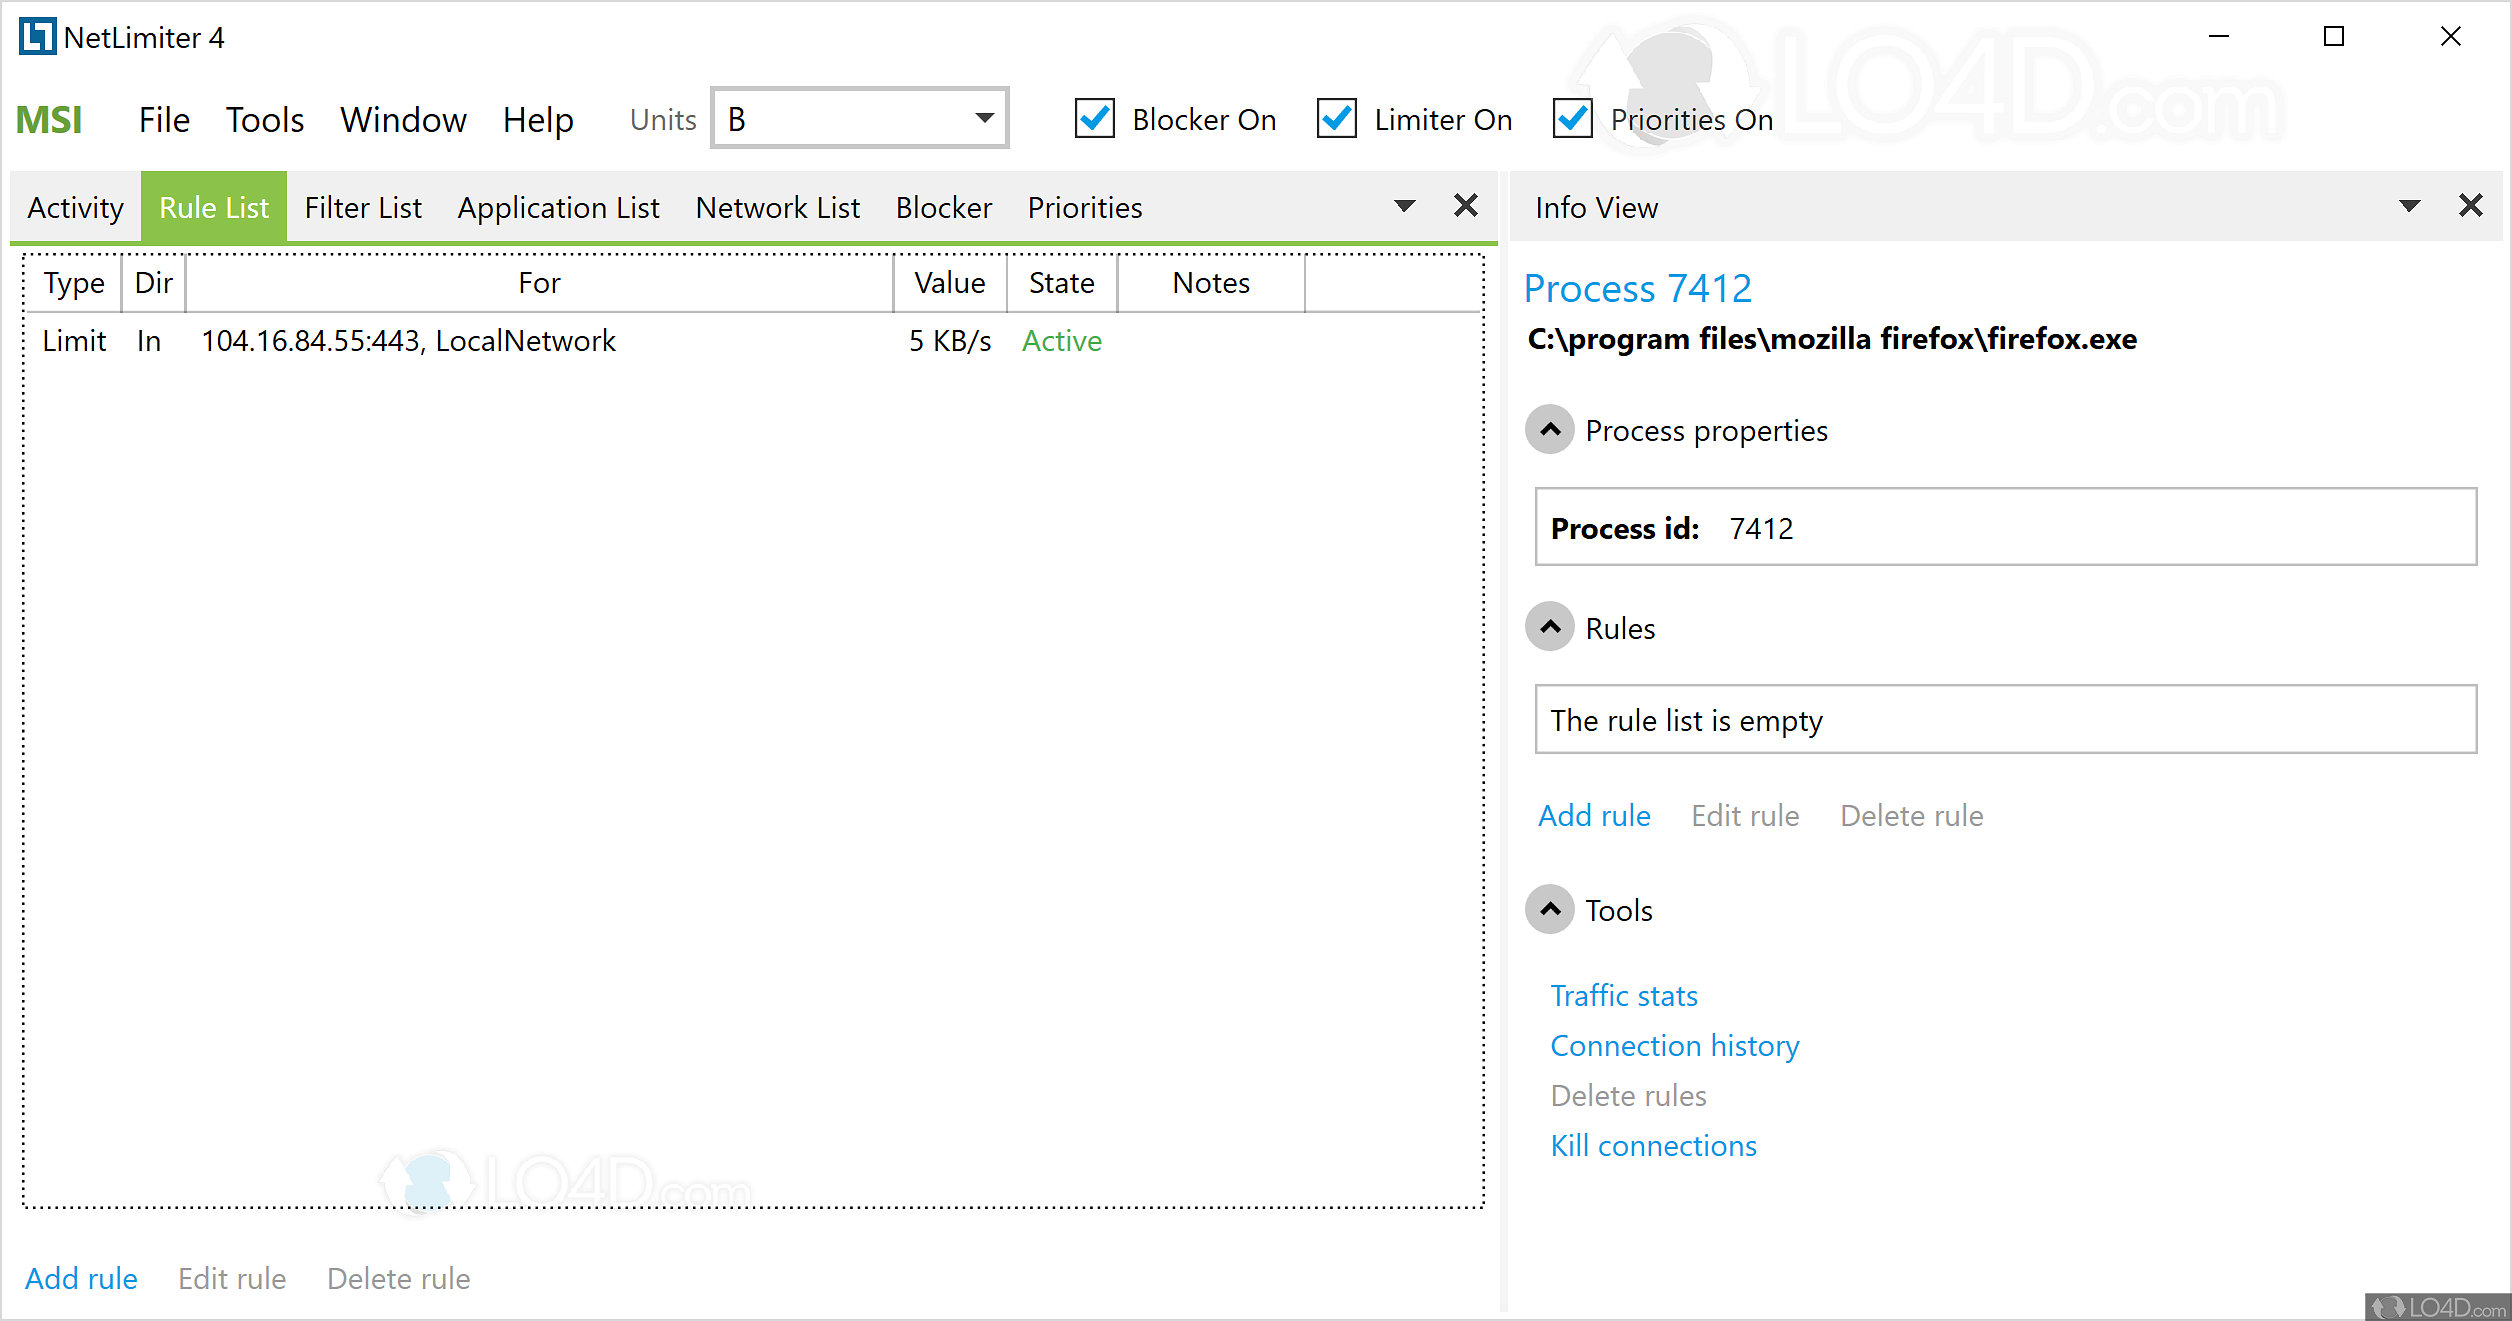Click the MSI label in menu bar

(x=49, y=120)
